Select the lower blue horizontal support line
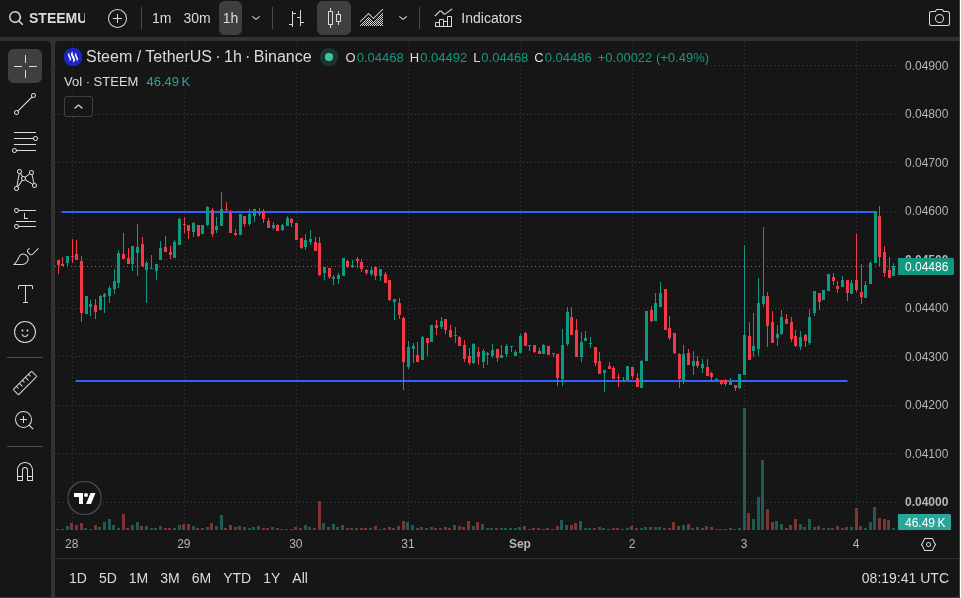The width and height of the screenshot is (961, 598). (x=462, y=381)
